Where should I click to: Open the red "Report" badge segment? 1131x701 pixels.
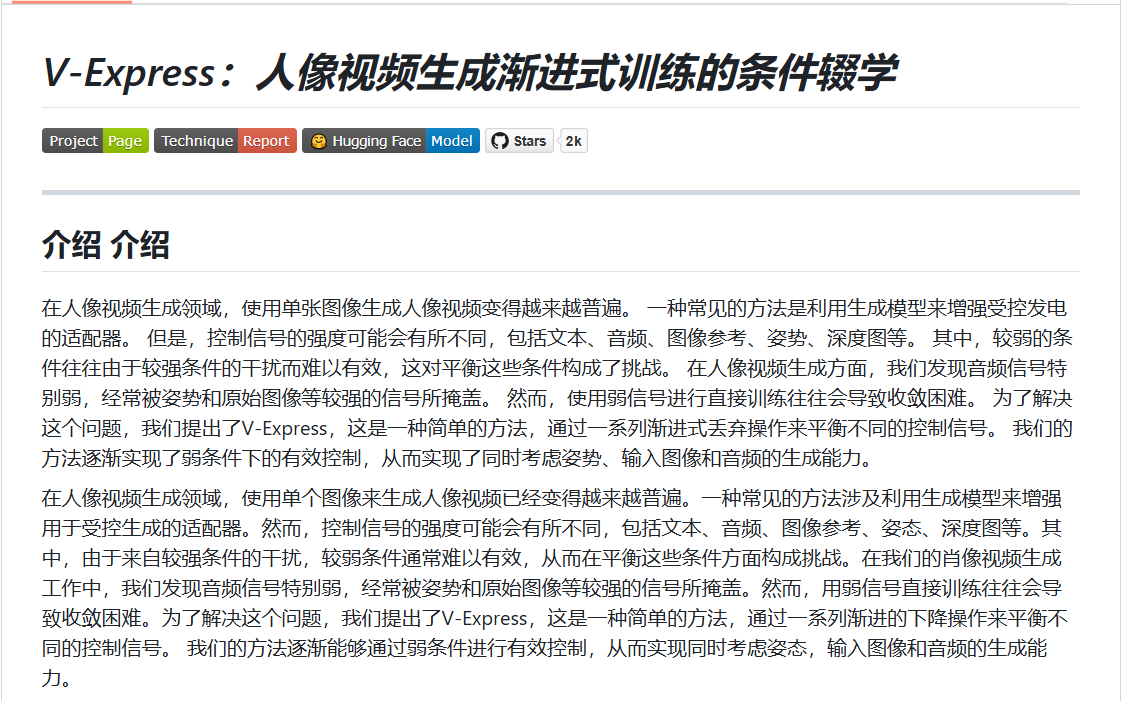(x=265, y=140)
